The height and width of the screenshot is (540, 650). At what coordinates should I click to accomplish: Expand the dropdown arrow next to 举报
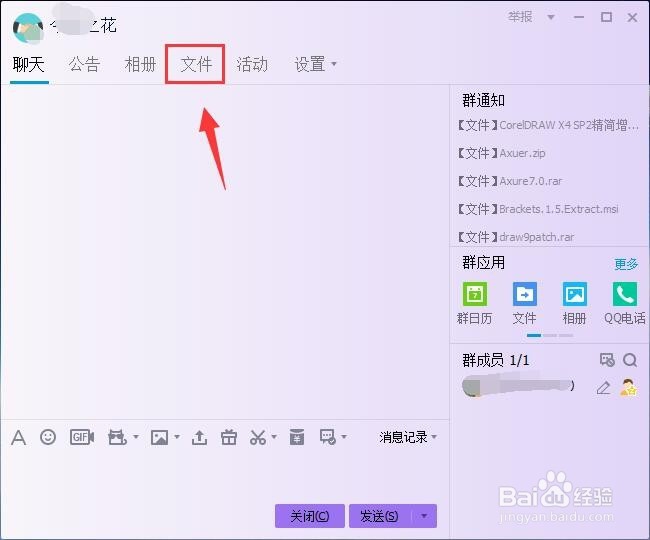coord(551,17)
